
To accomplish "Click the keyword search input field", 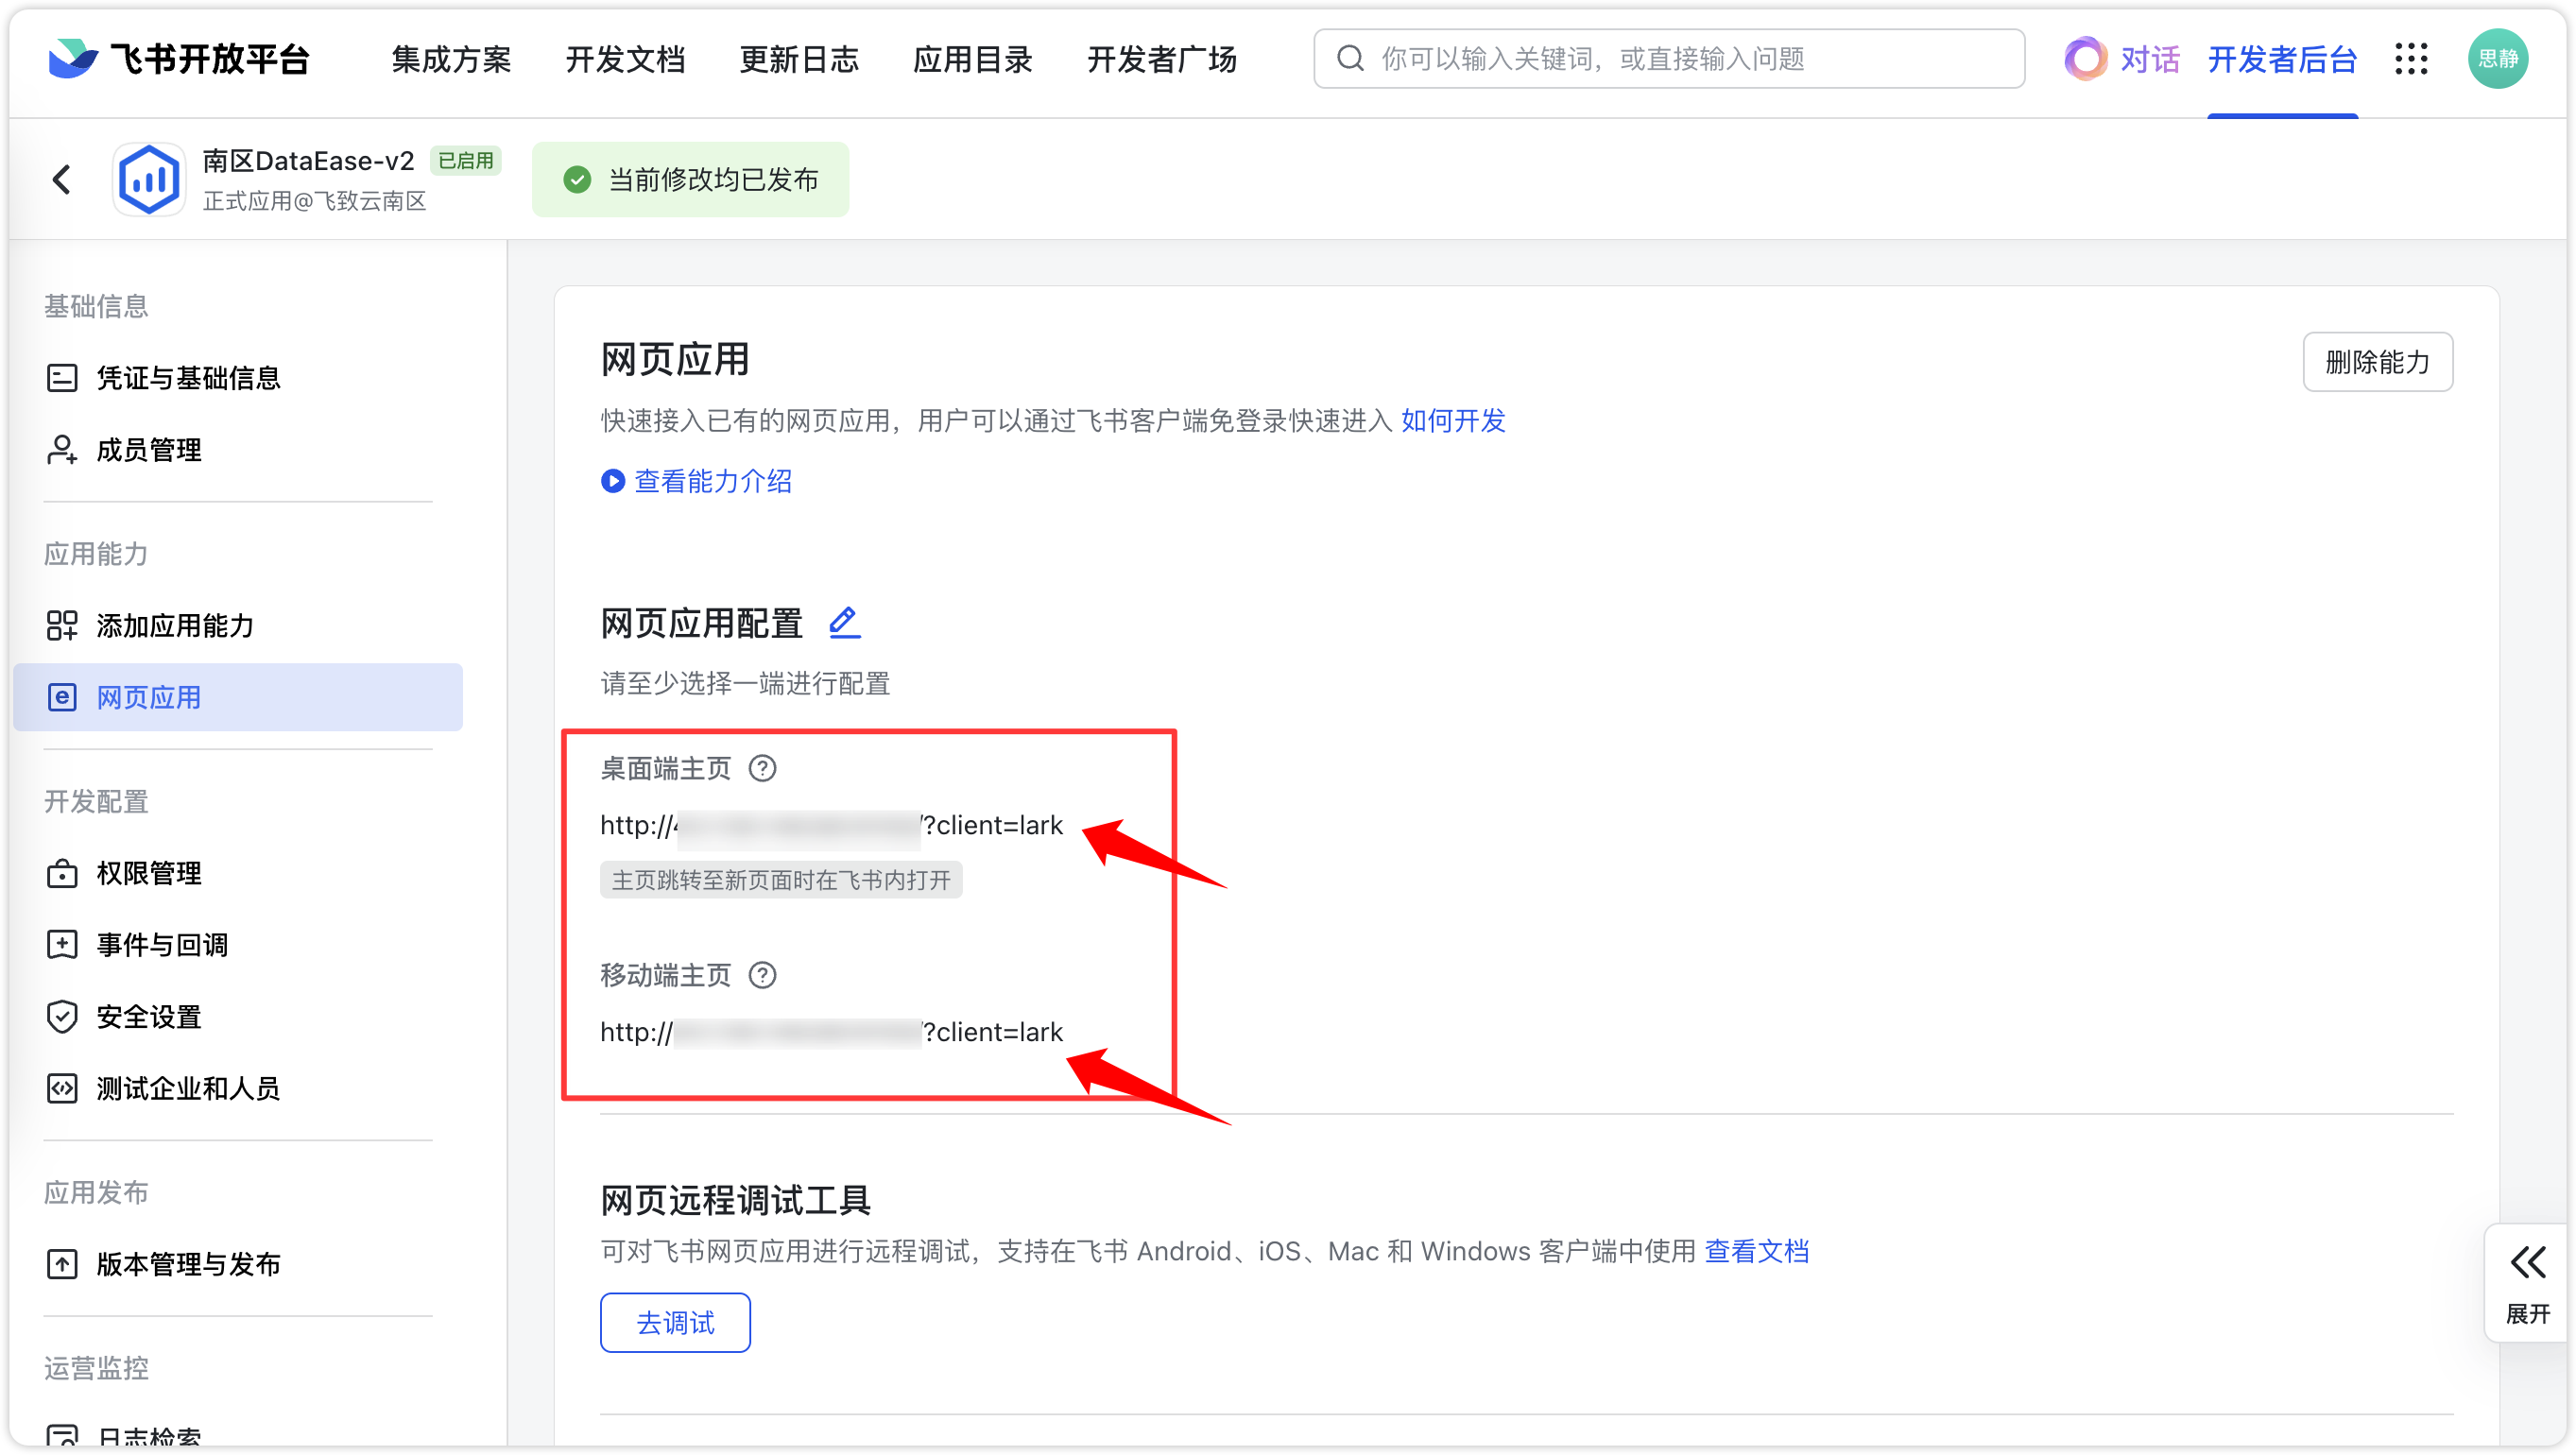I will [1669, 59].
